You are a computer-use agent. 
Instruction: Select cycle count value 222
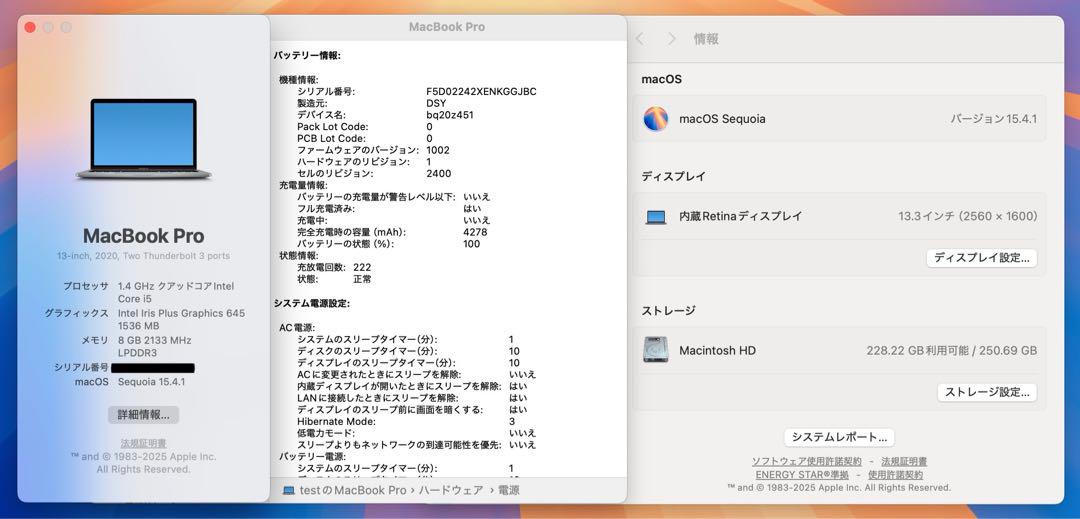[x=362, y=267]
